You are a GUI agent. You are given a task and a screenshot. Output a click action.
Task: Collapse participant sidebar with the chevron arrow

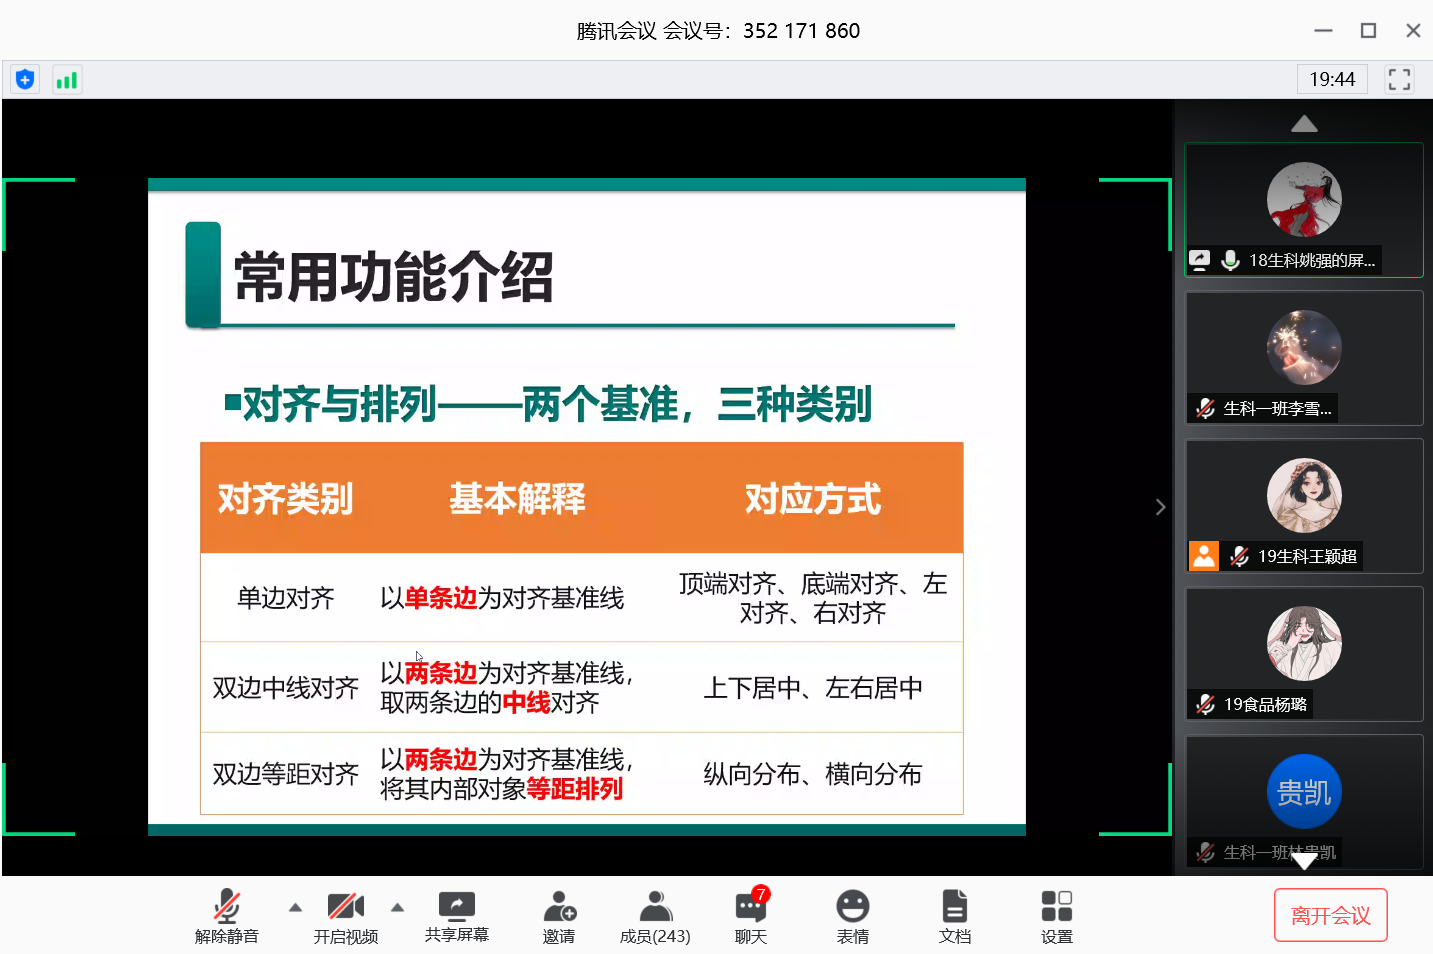point(1160,507)
